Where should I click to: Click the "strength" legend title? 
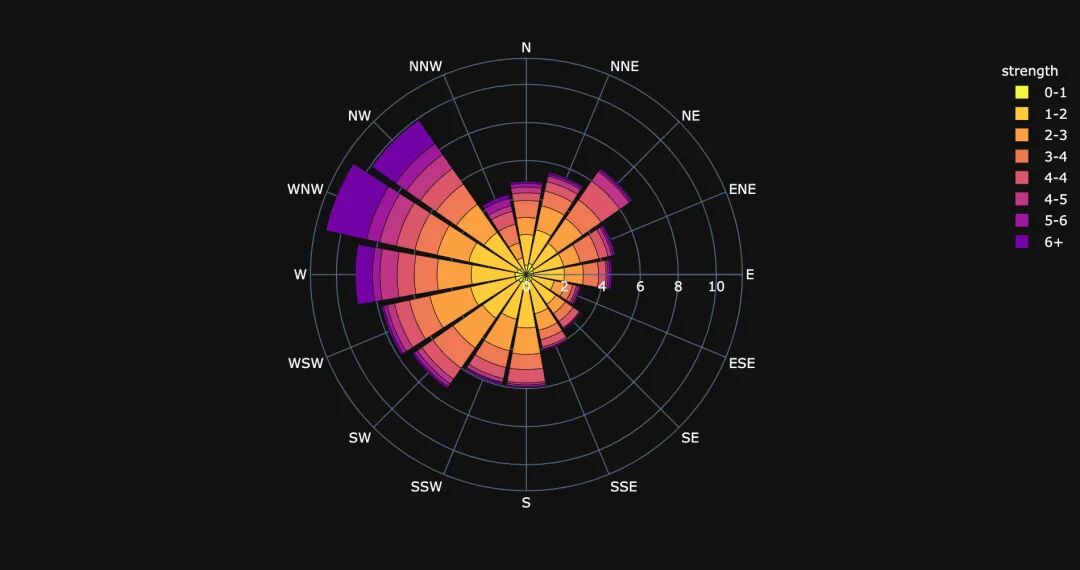click(1029, 71)
